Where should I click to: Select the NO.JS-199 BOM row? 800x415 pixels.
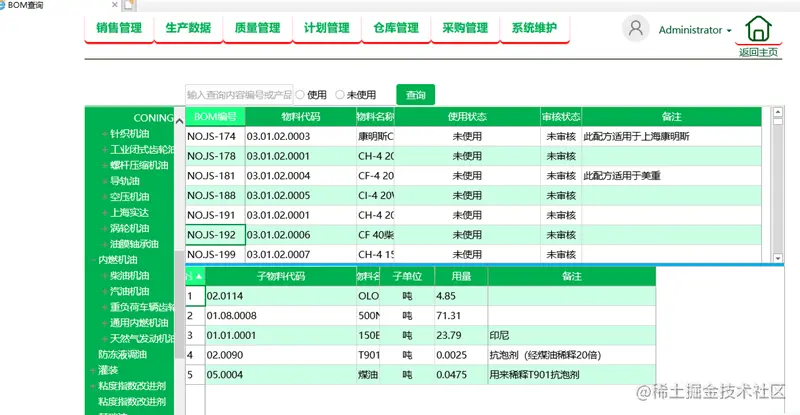[473, 254]
